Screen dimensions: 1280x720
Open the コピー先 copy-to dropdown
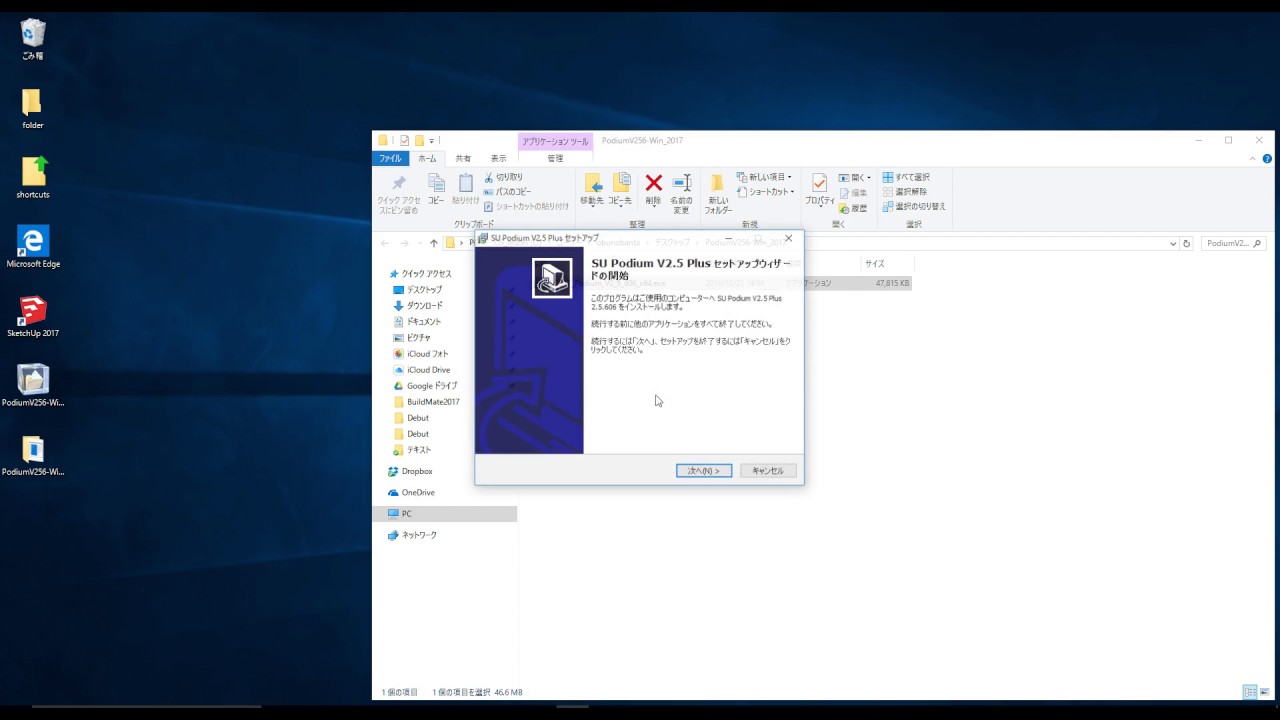pos(620,190)
